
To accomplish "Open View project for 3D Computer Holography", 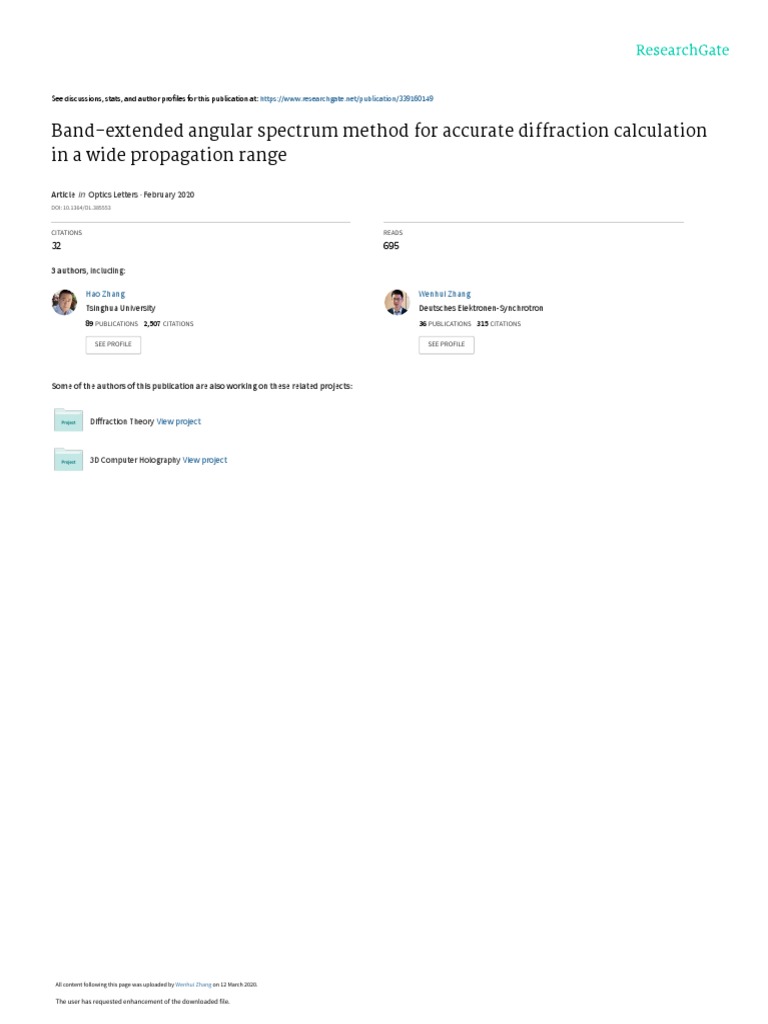I will pos(205,460).
